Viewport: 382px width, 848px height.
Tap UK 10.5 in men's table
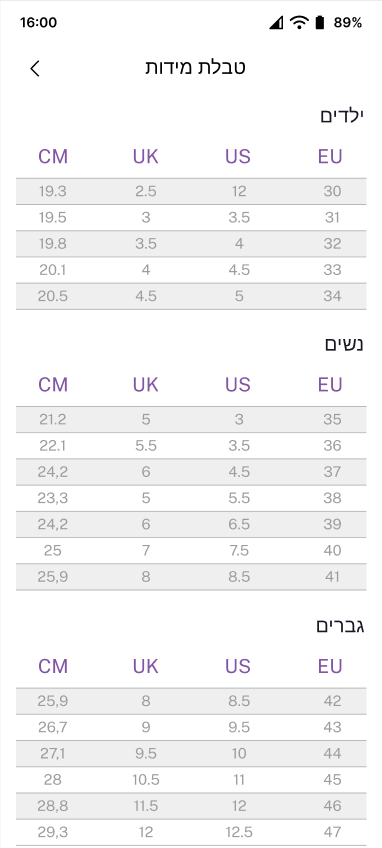point(146,780)
